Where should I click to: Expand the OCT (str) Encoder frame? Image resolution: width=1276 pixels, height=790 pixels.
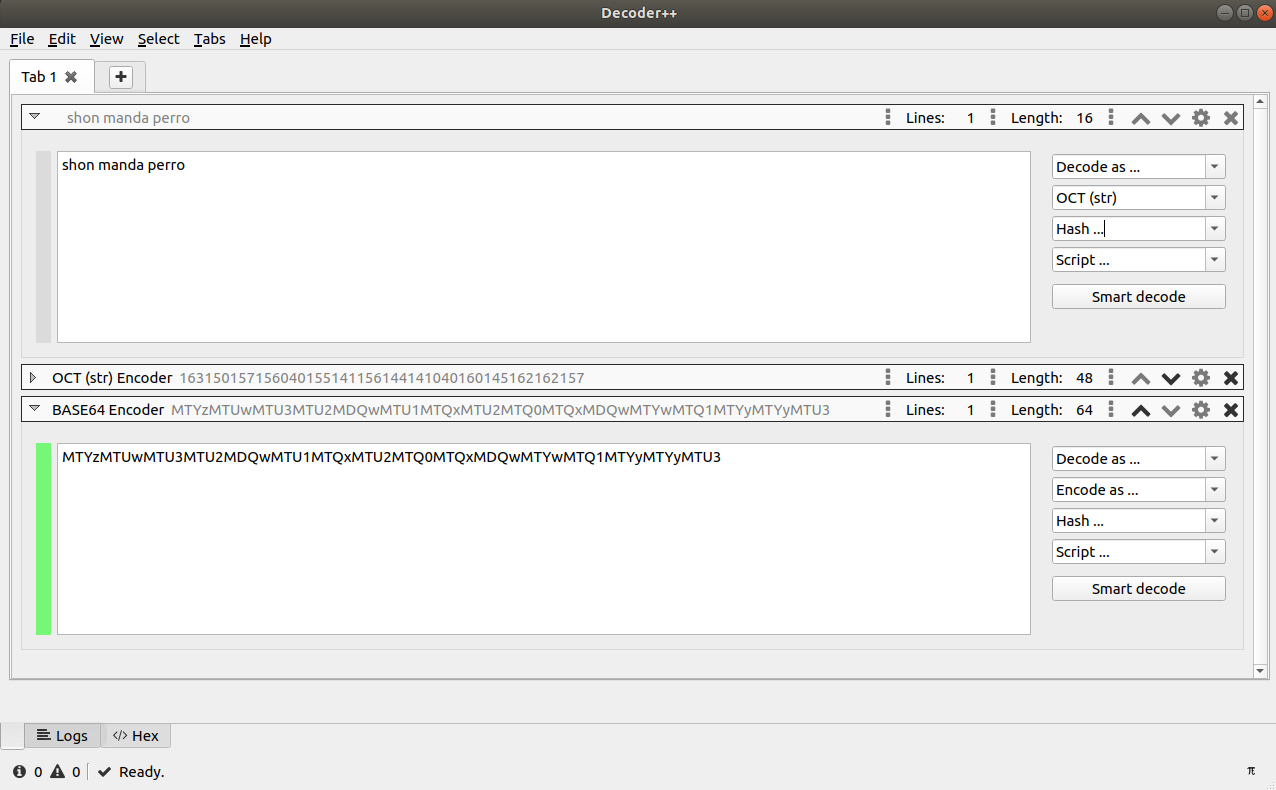[x=33, y=377]
